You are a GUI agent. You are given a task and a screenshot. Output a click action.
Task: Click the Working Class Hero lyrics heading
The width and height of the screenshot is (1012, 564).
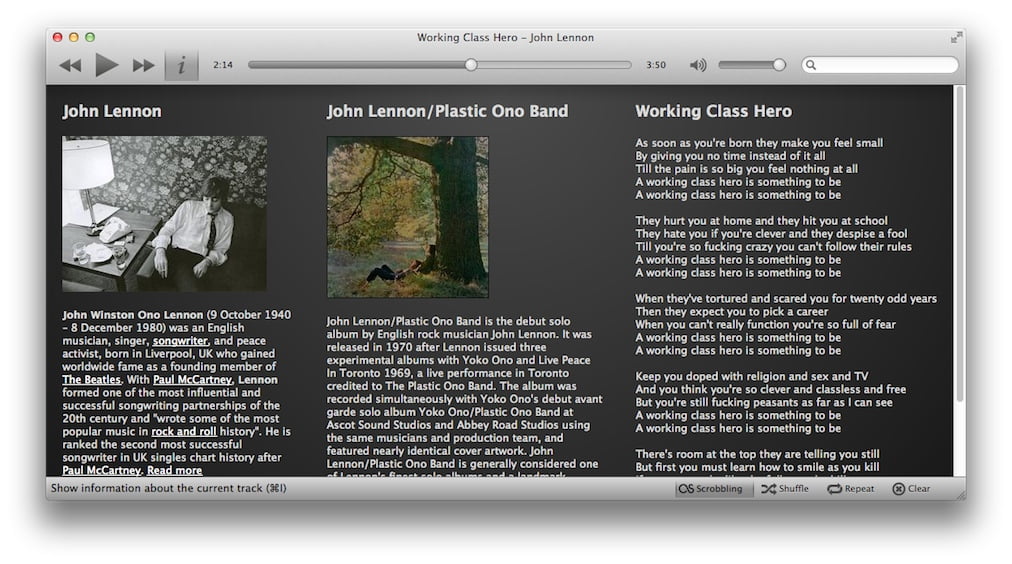[713, 111]
